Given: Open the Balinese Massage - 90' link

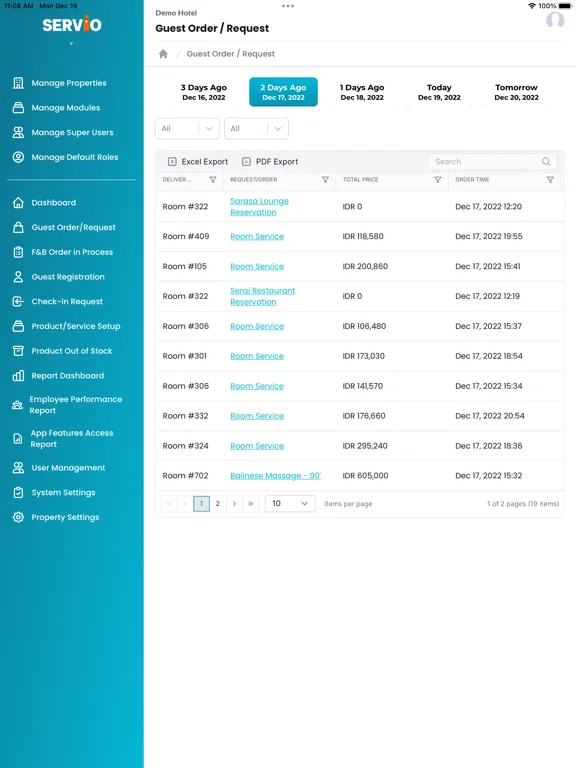Looking at the screenshot, I should pos(275,476).
